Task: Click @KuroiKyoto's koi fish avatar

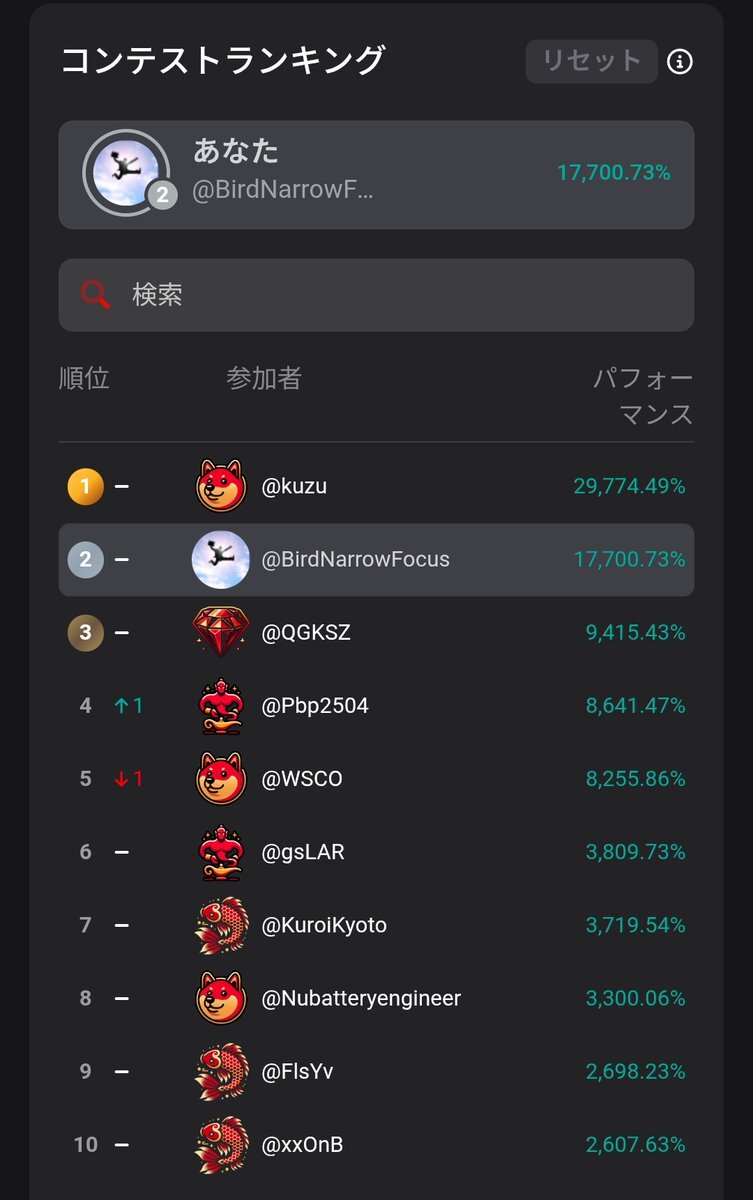Action: [x=221, y=925]
